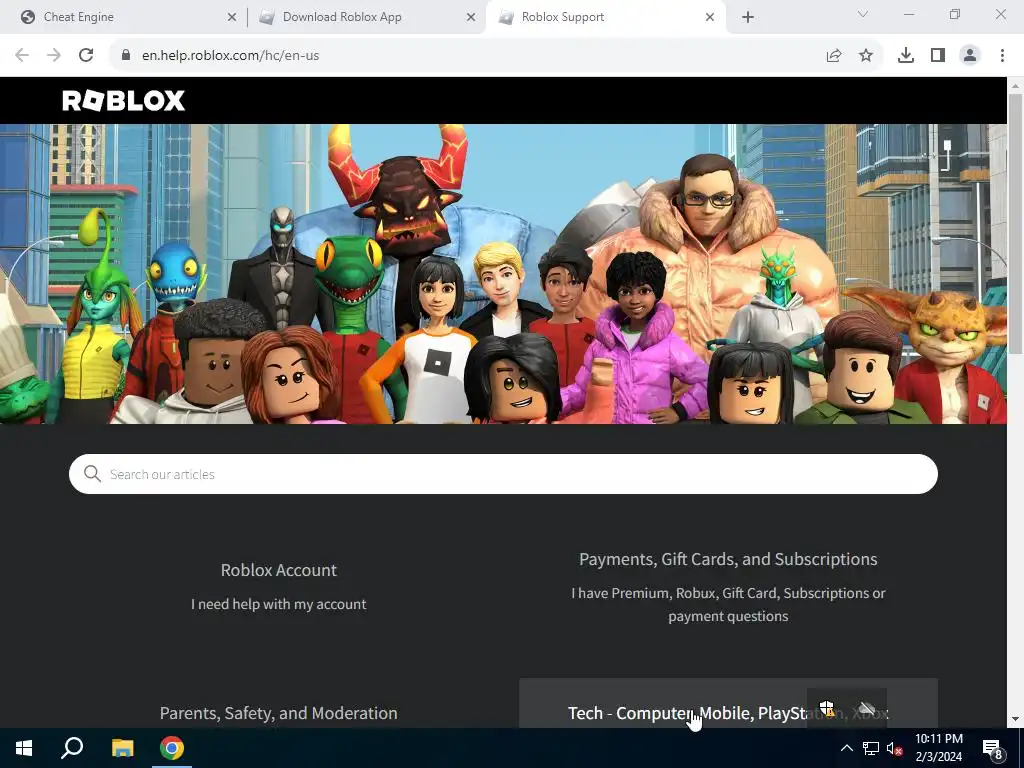Screen dimensions: 1024x768
Task: Close the Roblox Support tab
Action: 710,18
